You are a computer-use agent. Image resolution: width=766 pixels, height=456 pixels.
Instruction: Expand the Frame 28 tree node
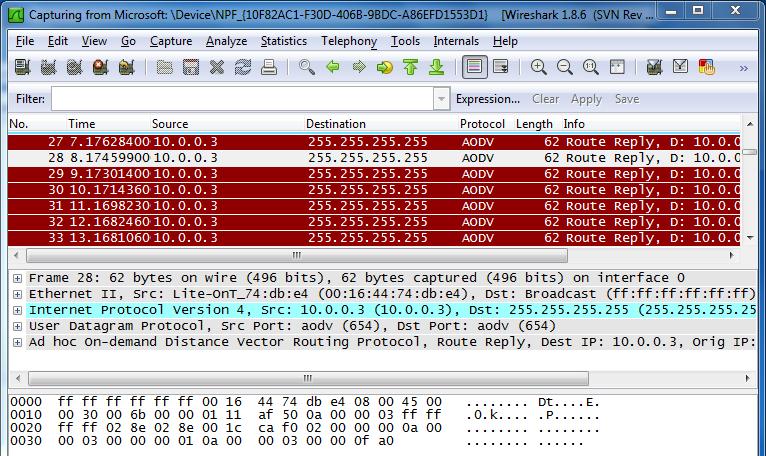click(x=18, y=278)
